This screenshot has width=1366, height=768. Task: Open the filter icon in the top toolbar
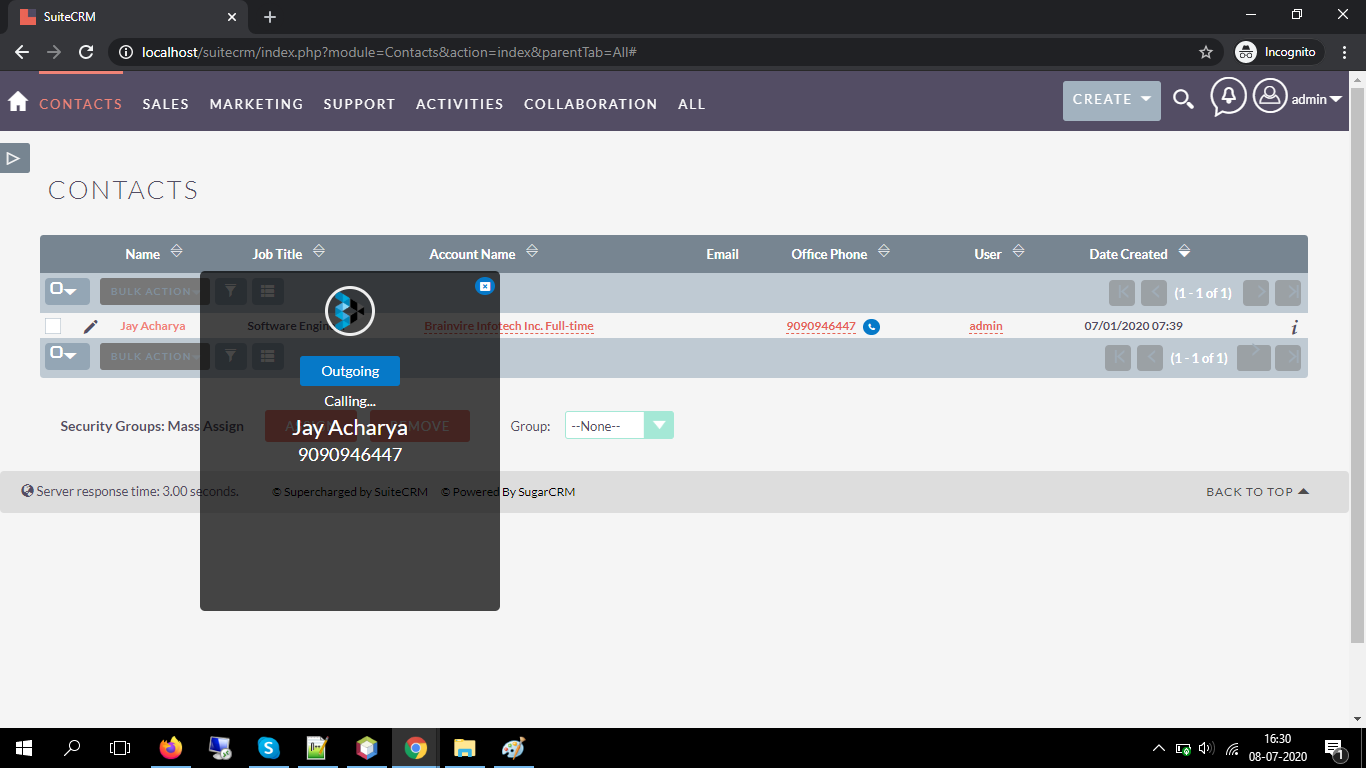[231, 291]
